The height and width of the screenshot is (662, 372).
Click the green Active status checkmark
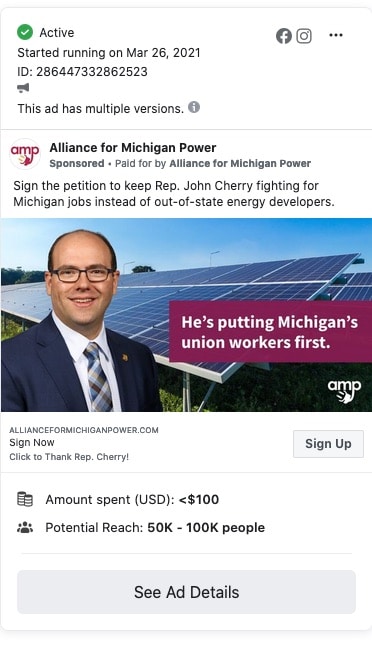click(x=25, y=32)
